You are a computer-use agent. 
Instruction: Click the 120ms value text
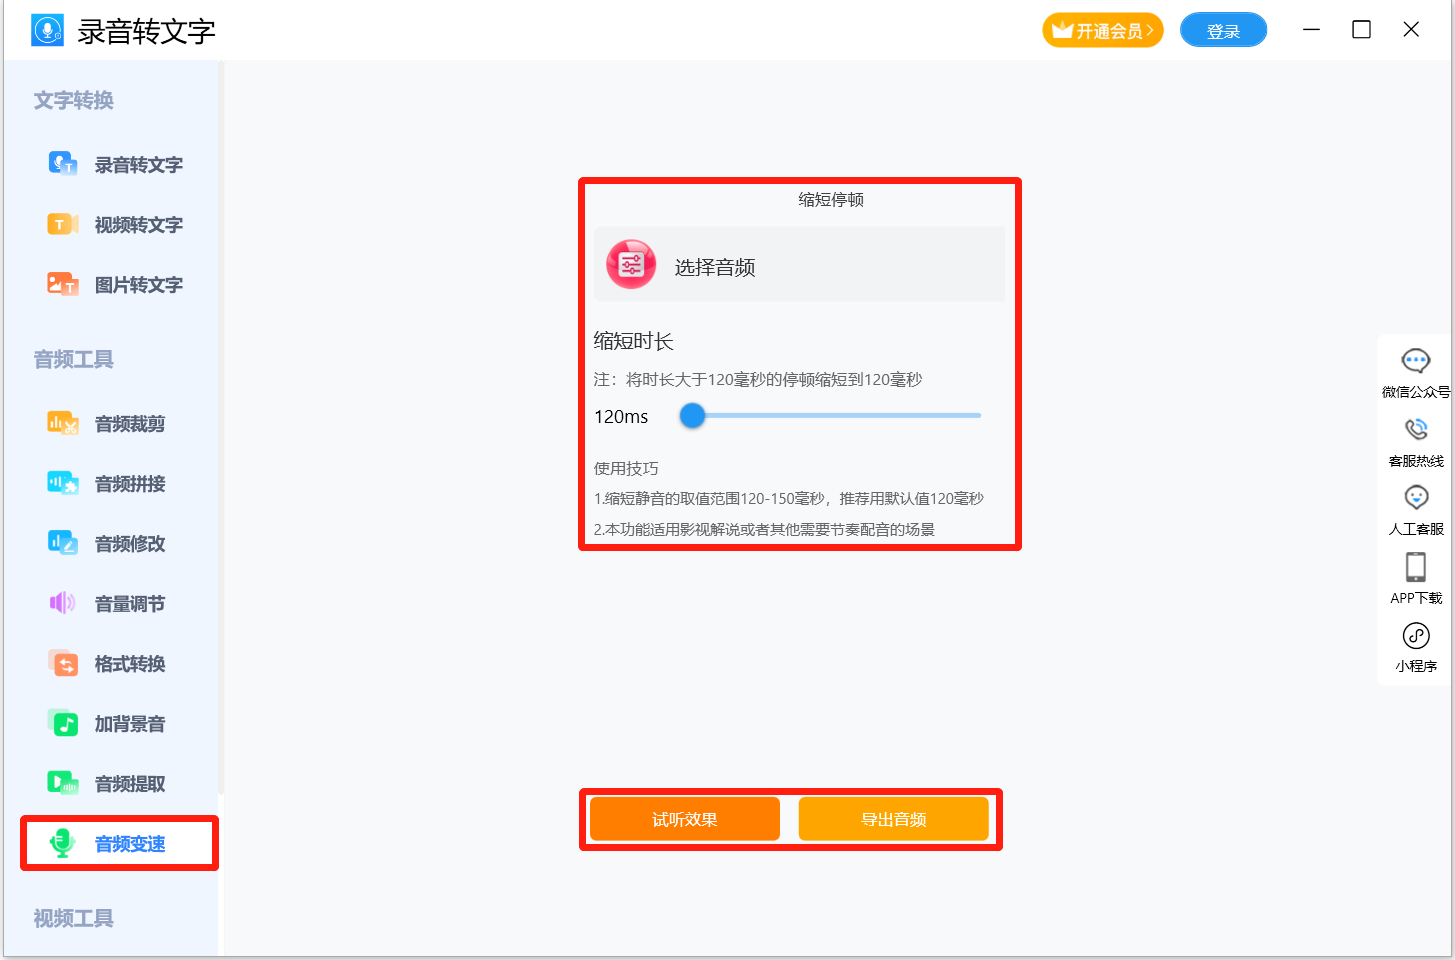click(x=621, y=416)
